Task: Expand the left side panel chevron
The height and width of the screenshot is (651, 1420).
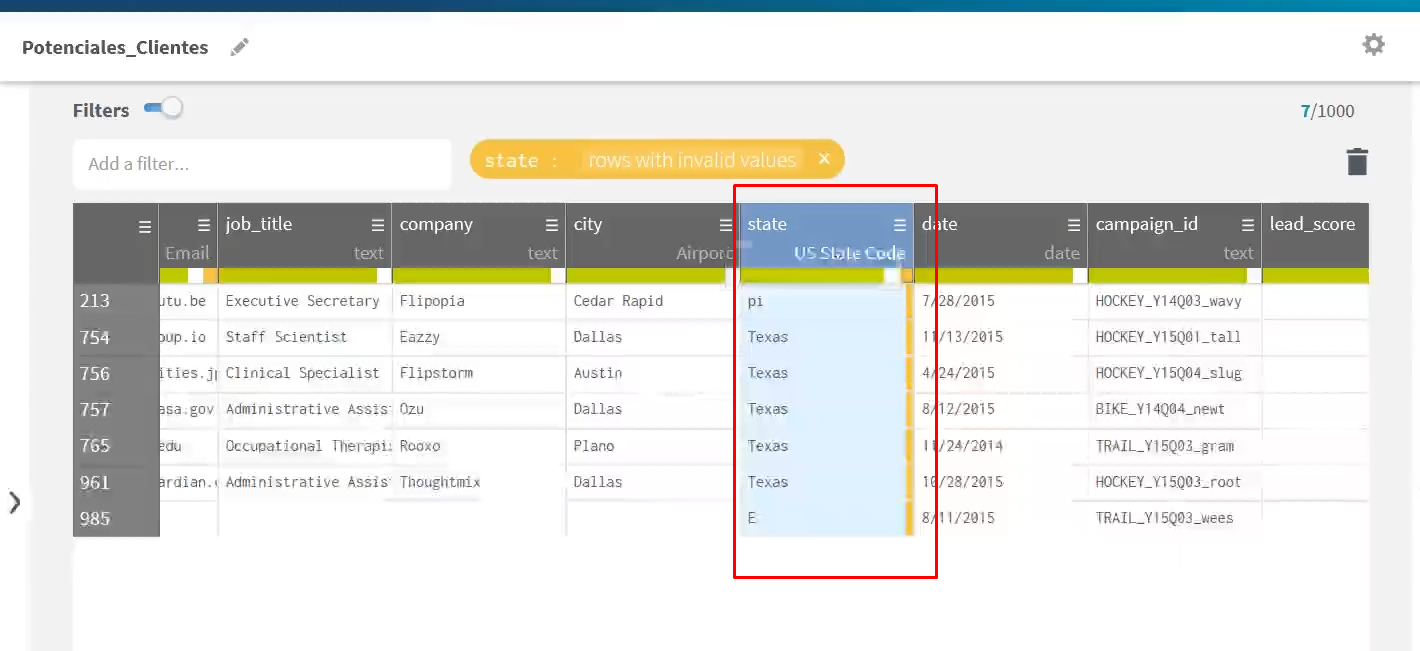Action: tap(16, 504)
